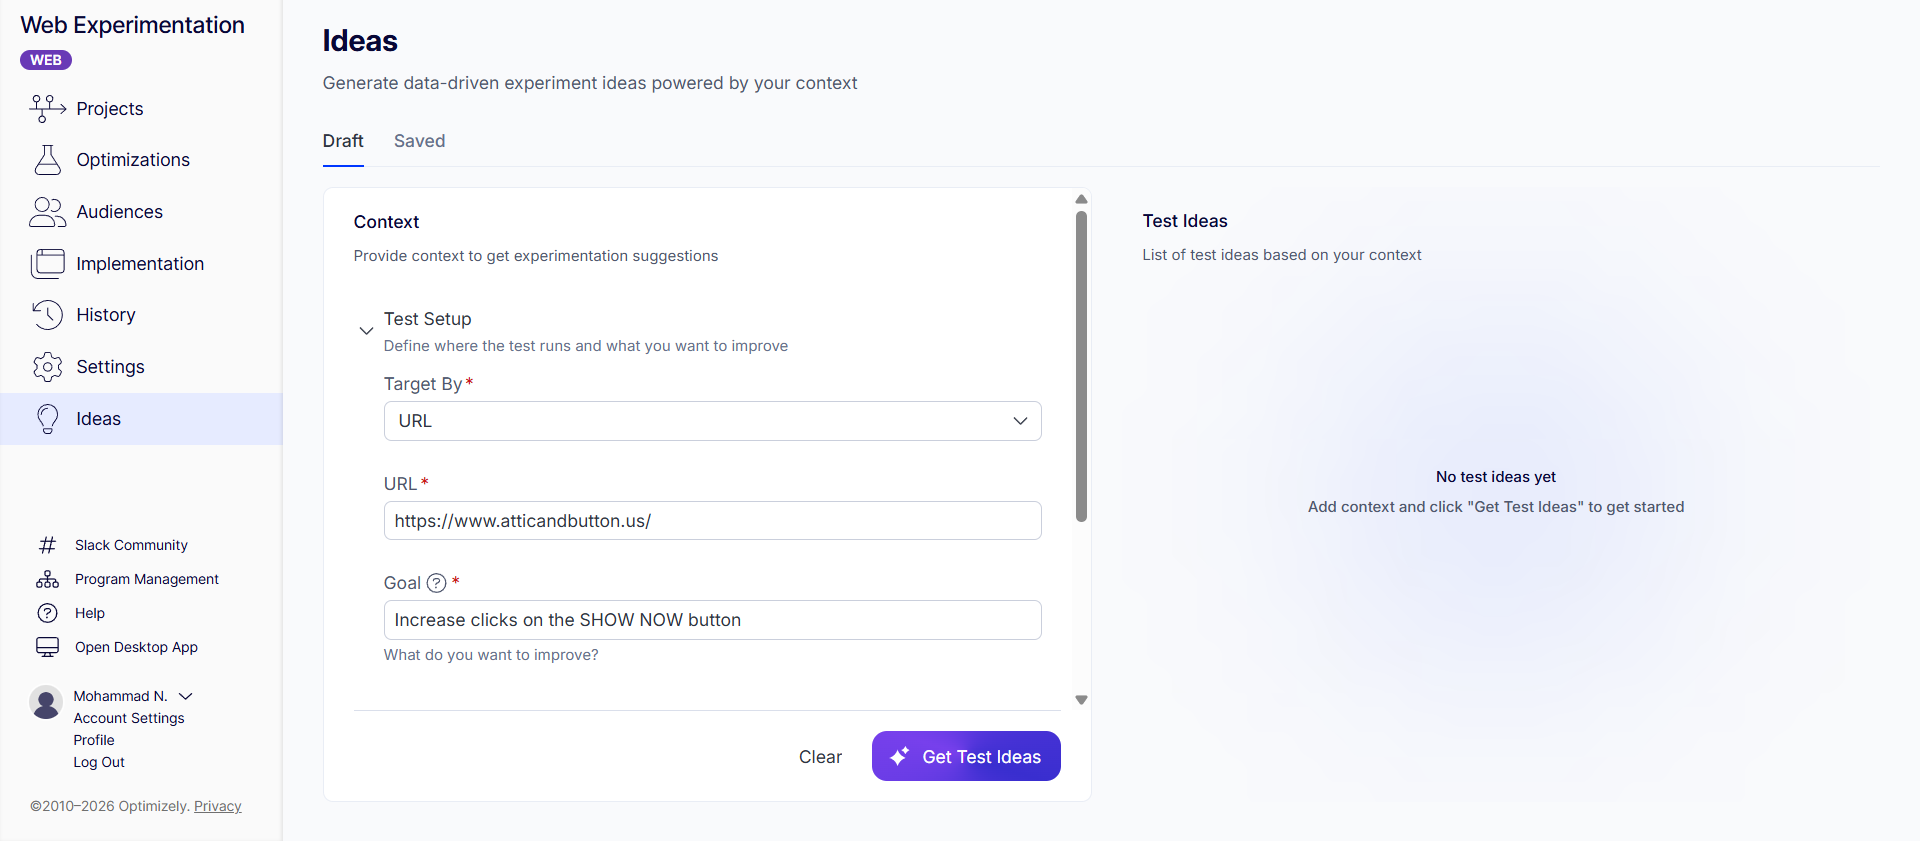Click the Context panel scrollbar down arrow
Viewport: 1920px width, 841px height.
[1081, 700]
